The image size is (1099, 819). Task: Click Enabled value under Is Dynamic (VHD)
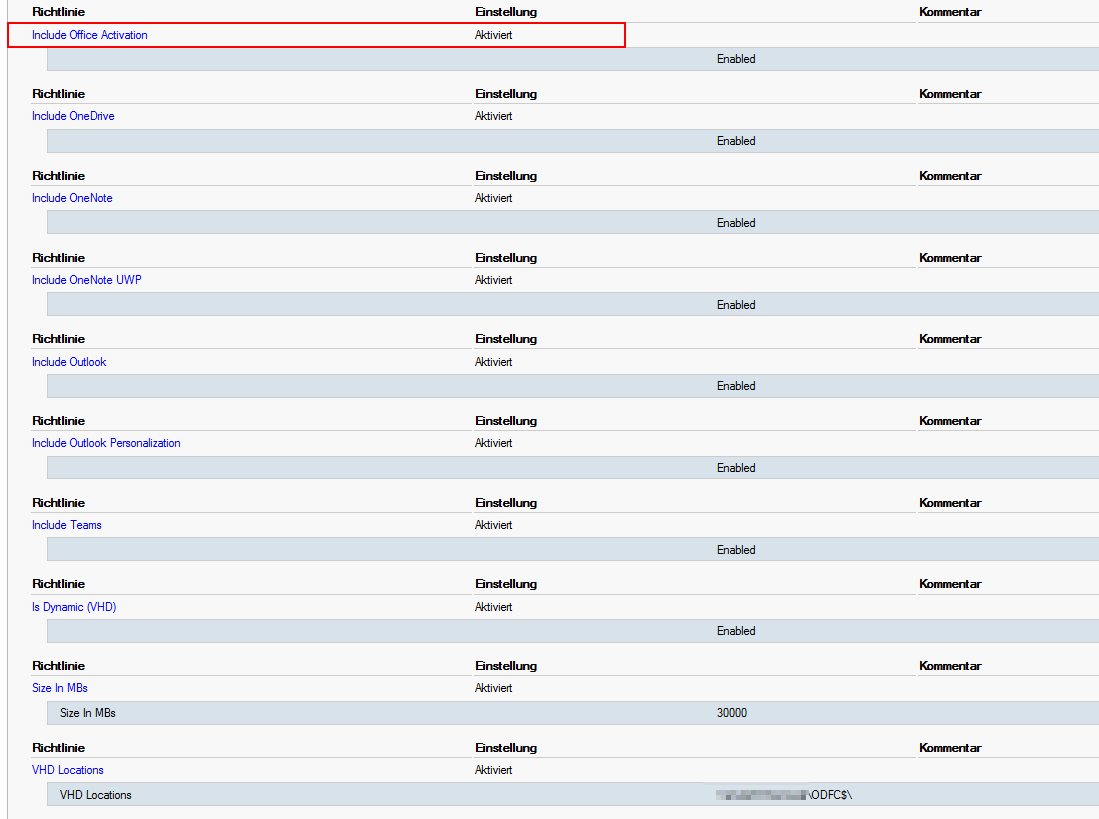736,631
